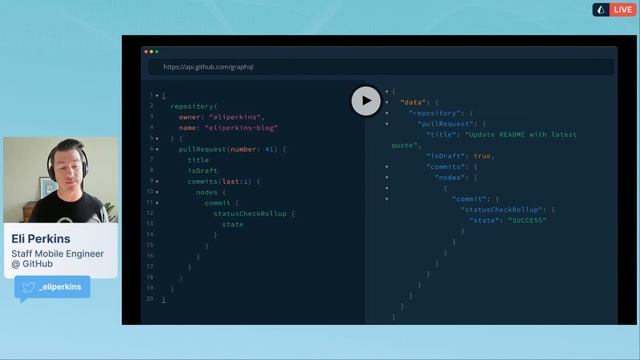Collapse the commit block on line 11
Screen dimensions: 640x360
157,203
